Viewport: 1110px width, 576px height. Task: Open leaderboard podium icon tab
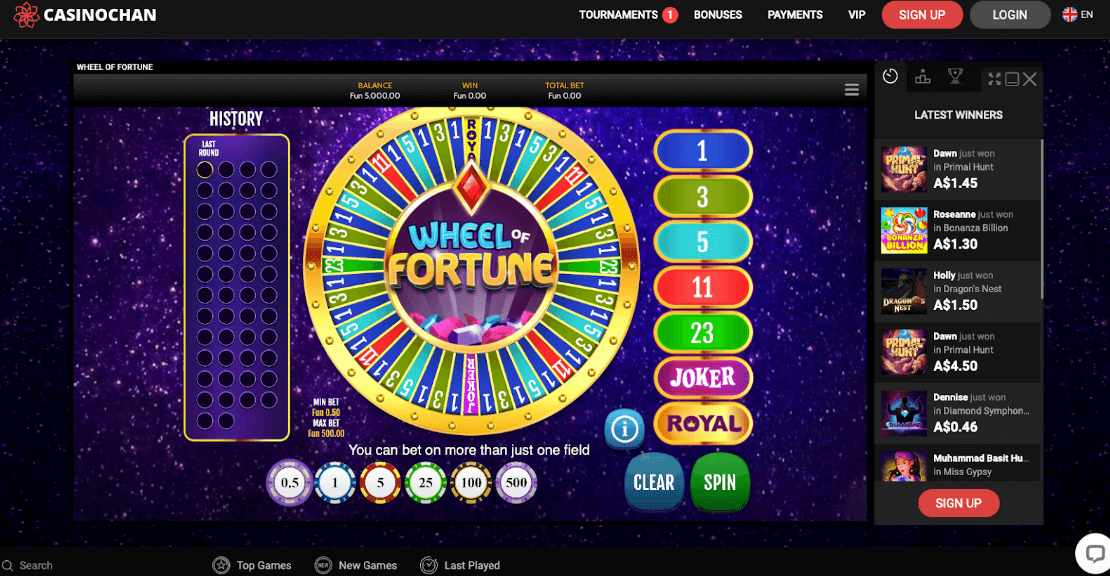(x=922, y=76)
